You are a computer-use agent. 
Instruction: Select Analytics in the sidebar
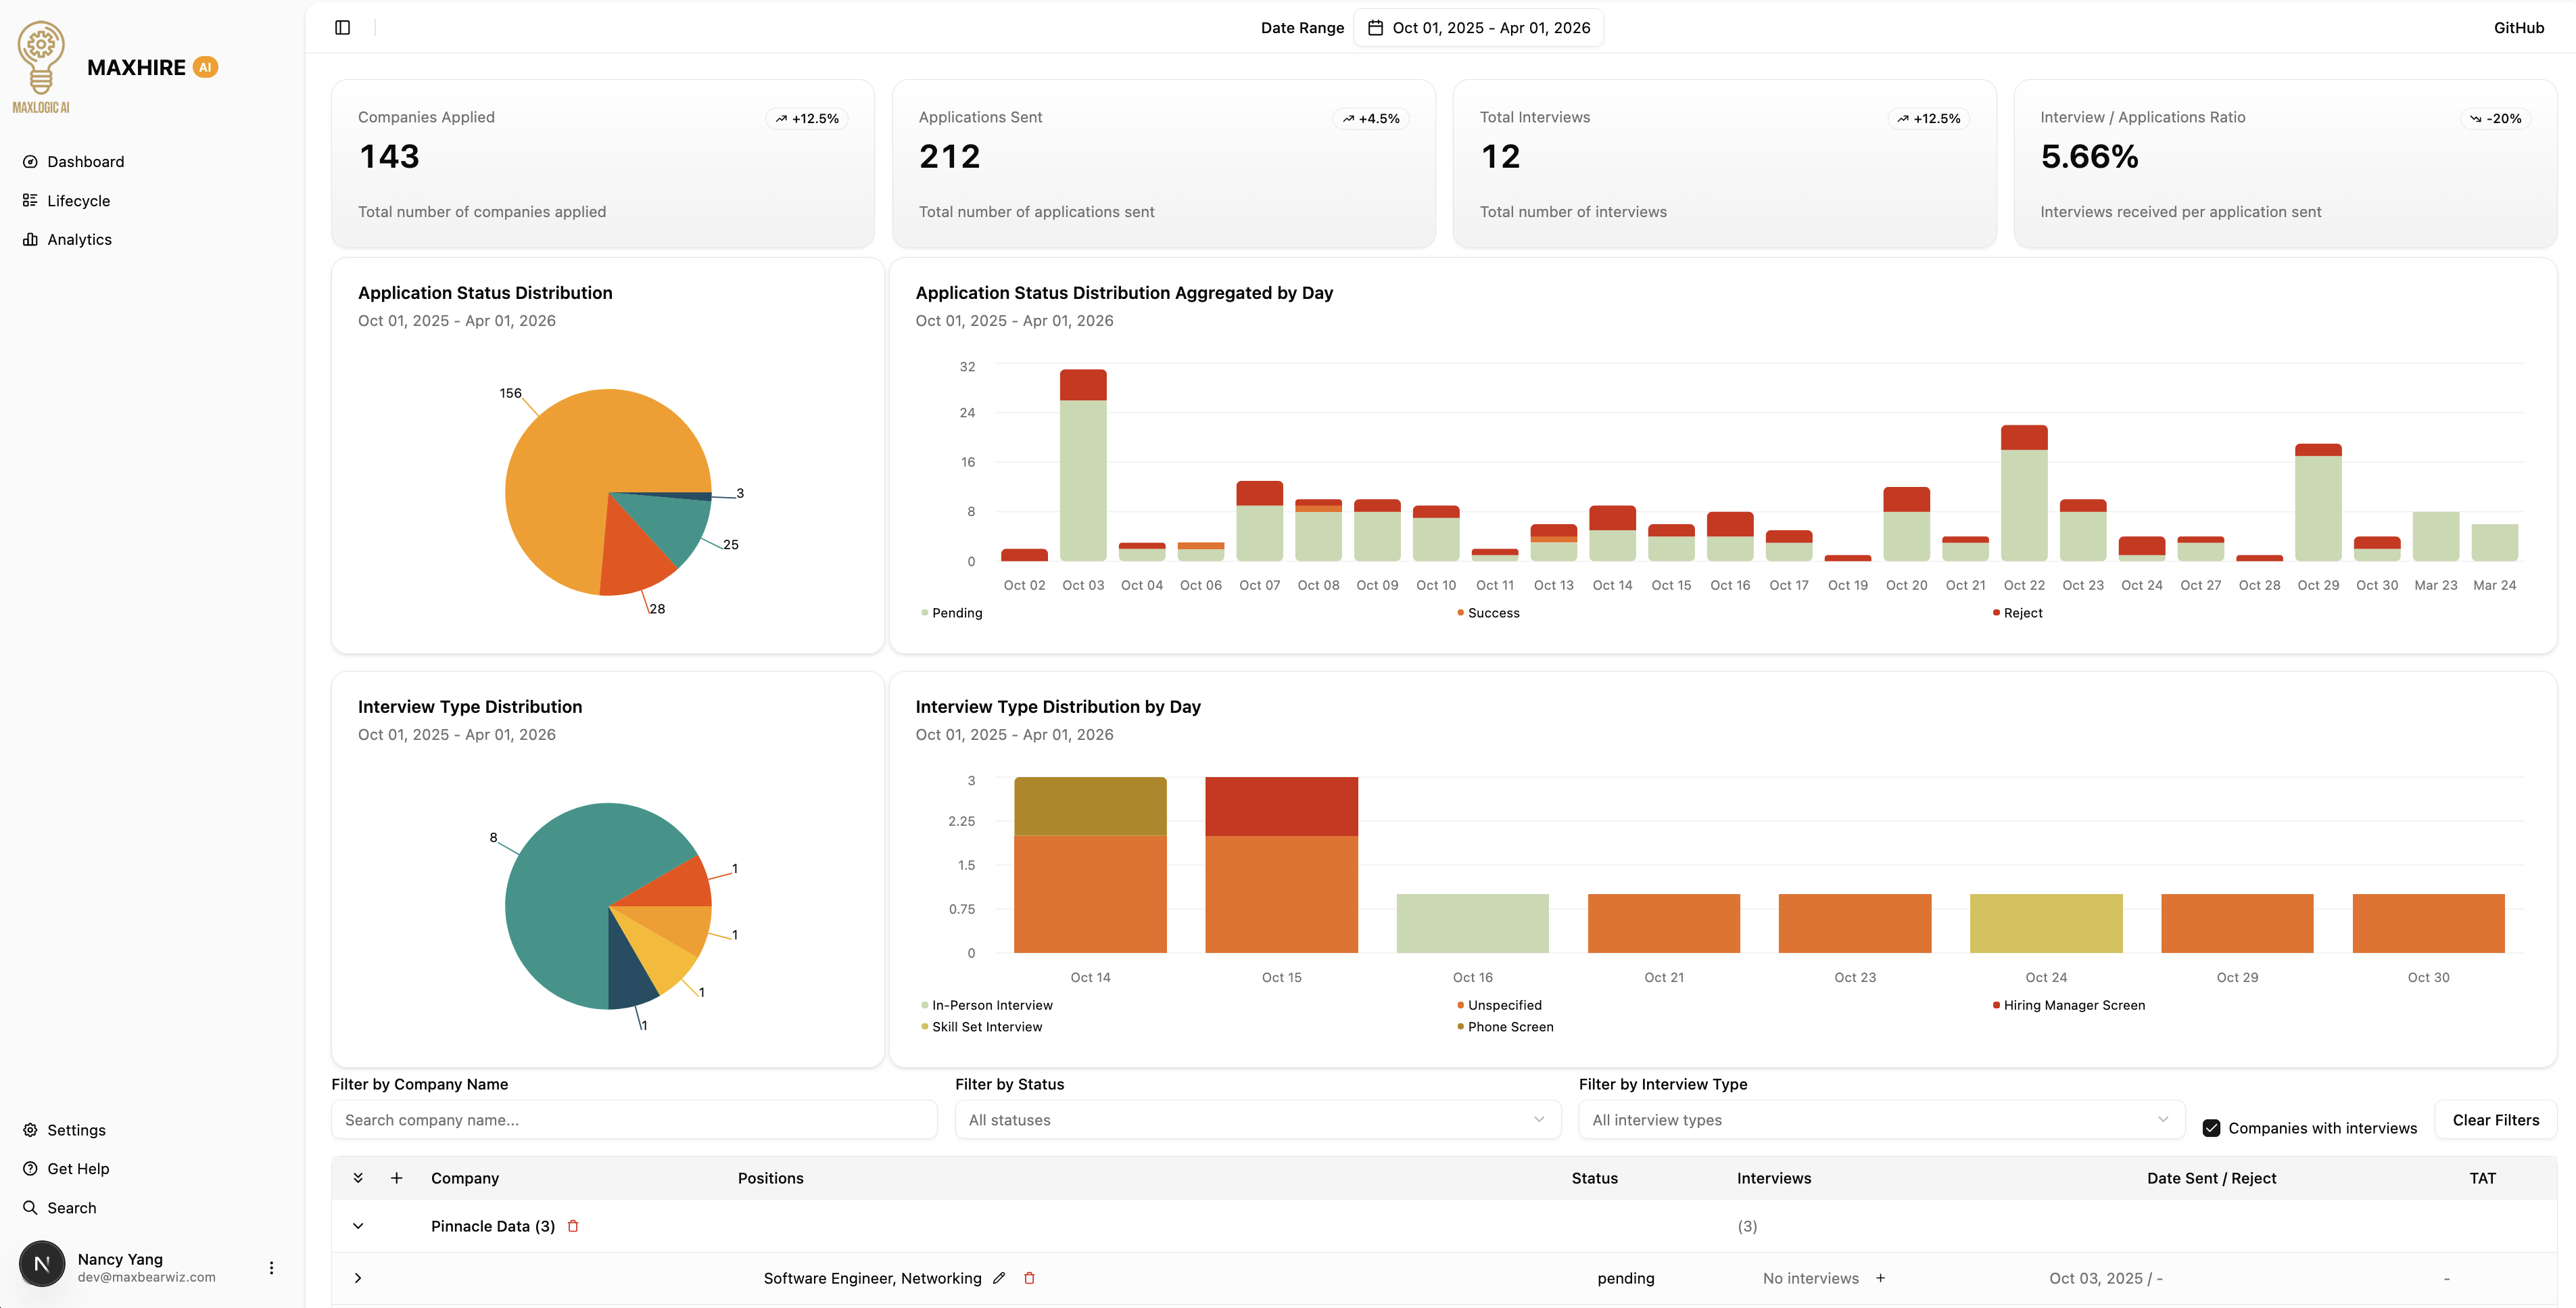79,239
